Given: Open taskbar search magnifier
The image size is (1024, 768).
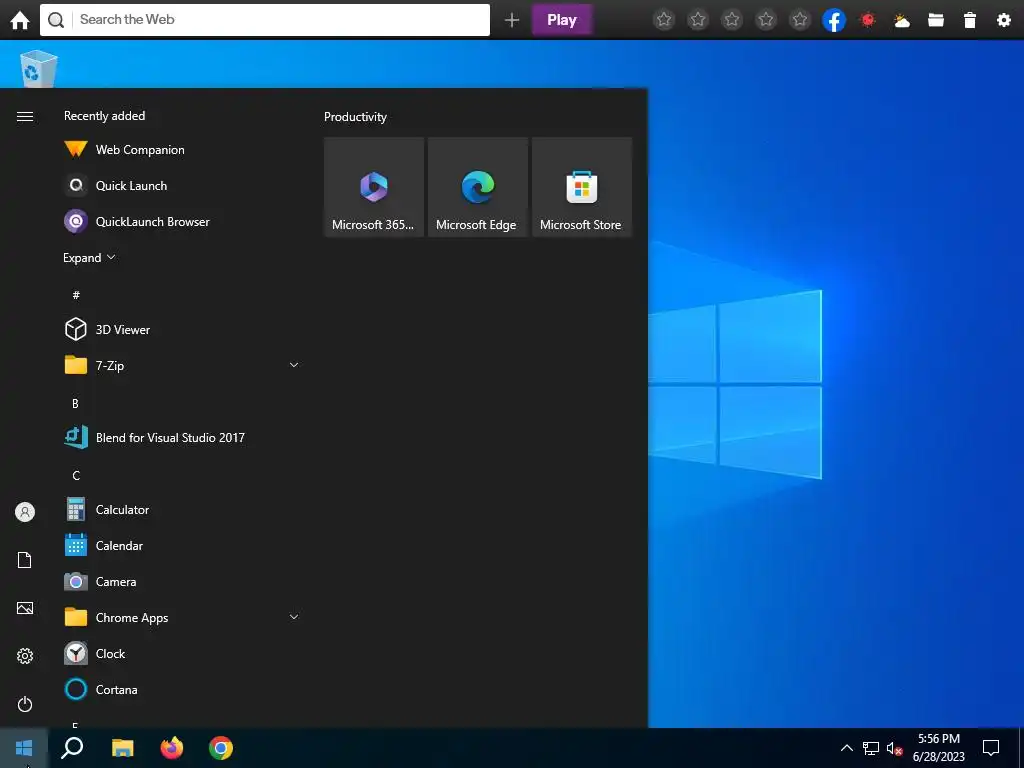Looking at the screenshot, I should tap(72, 748).
